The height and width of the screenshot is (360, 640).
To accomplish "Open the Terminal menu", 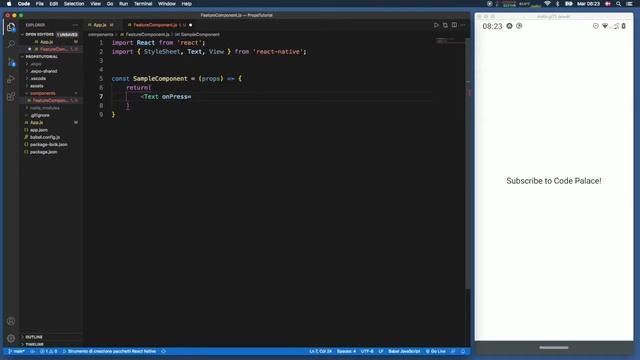I will (143, 4).
